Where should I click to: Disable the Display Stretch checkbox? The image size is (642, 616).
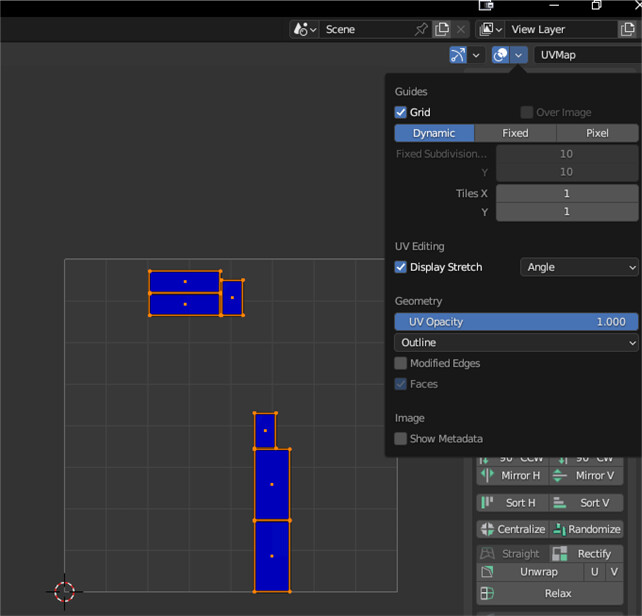401,267
